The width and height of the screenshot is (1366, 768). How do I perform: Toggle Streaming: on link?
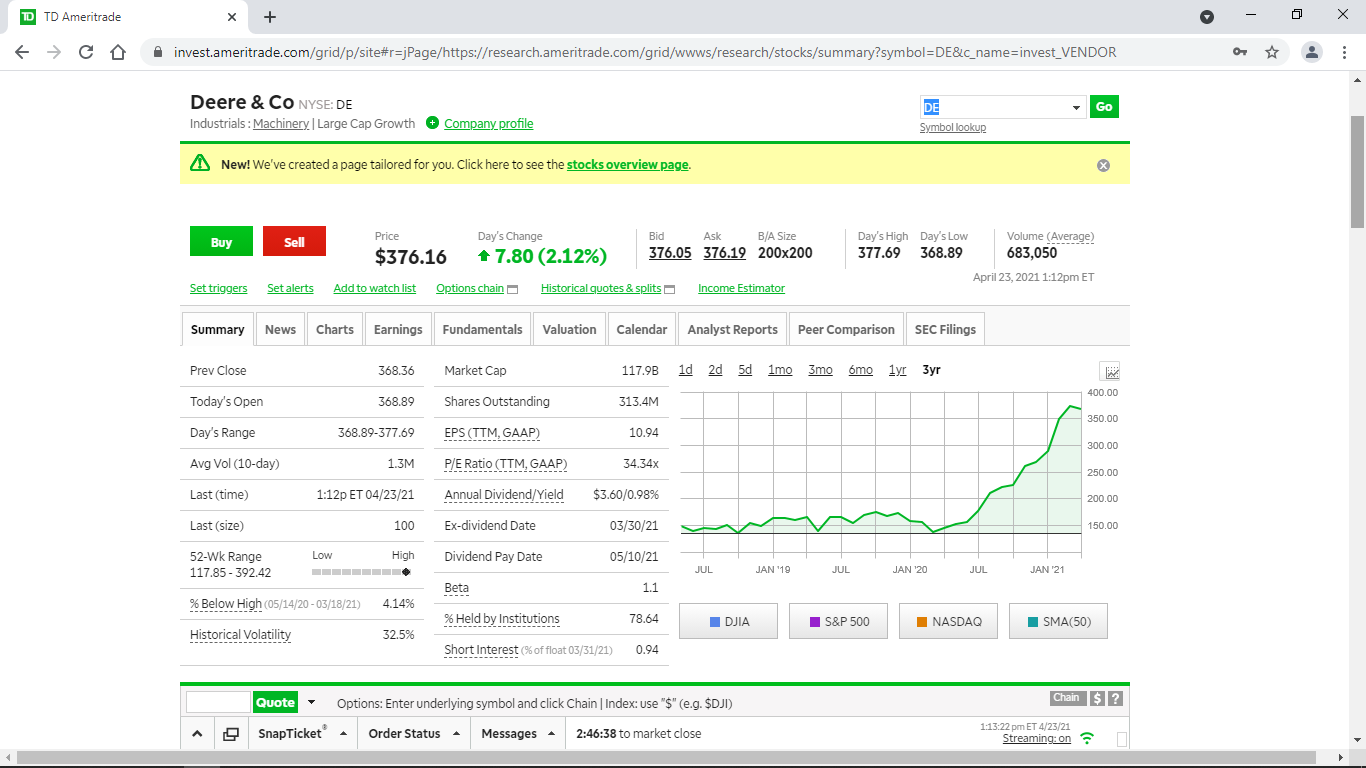[x=1036, y=739]
